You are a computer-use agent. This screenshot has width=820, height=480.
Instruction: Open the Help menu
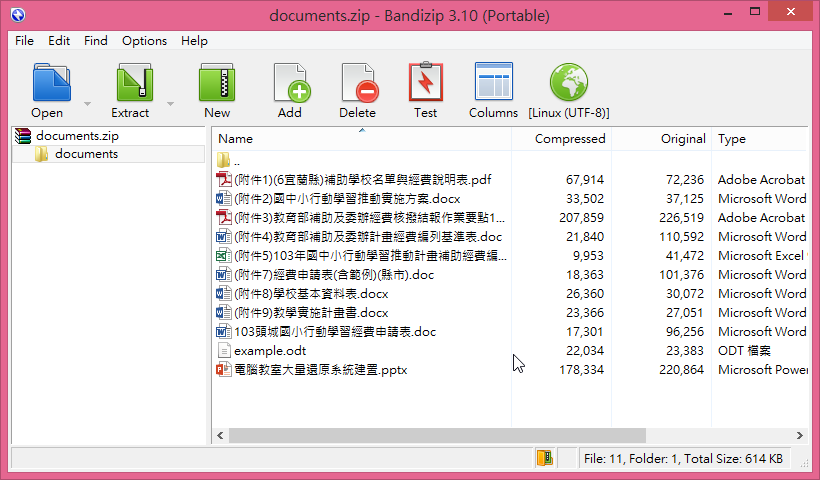194,41
